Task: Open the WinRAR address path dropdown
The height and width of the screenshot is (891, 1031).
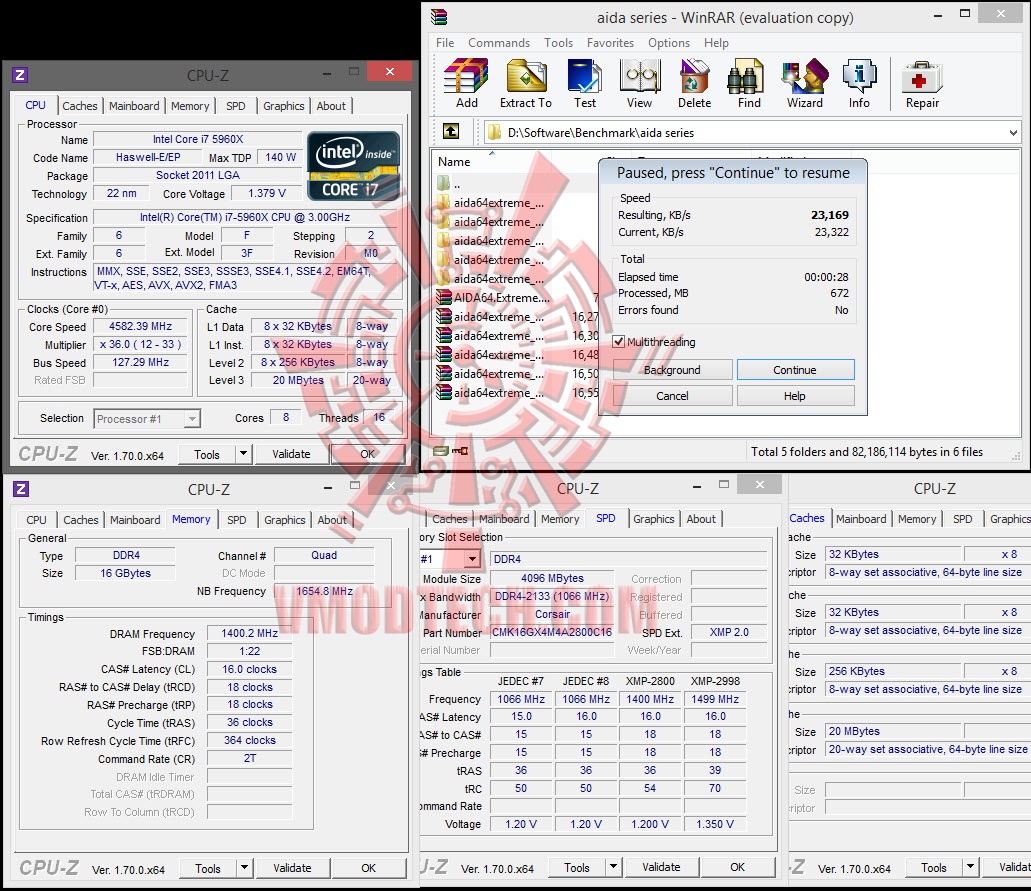Action: click(1013, 133)
